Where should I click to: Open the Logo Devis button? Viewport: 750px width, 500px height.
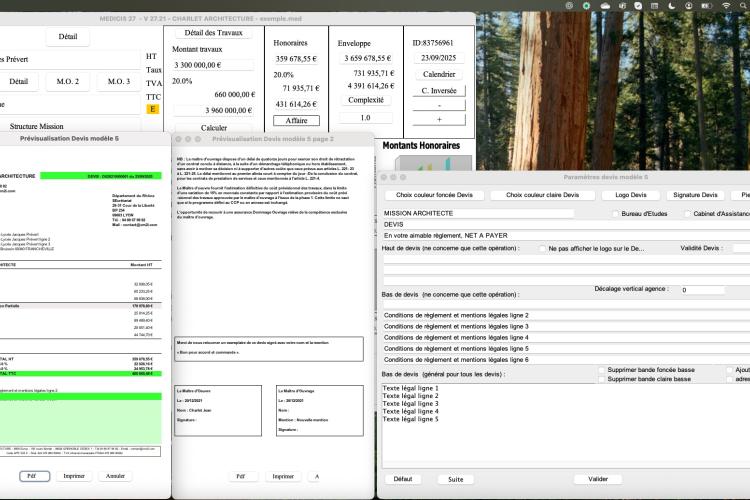pyautogui.click(x=630, y=195)
